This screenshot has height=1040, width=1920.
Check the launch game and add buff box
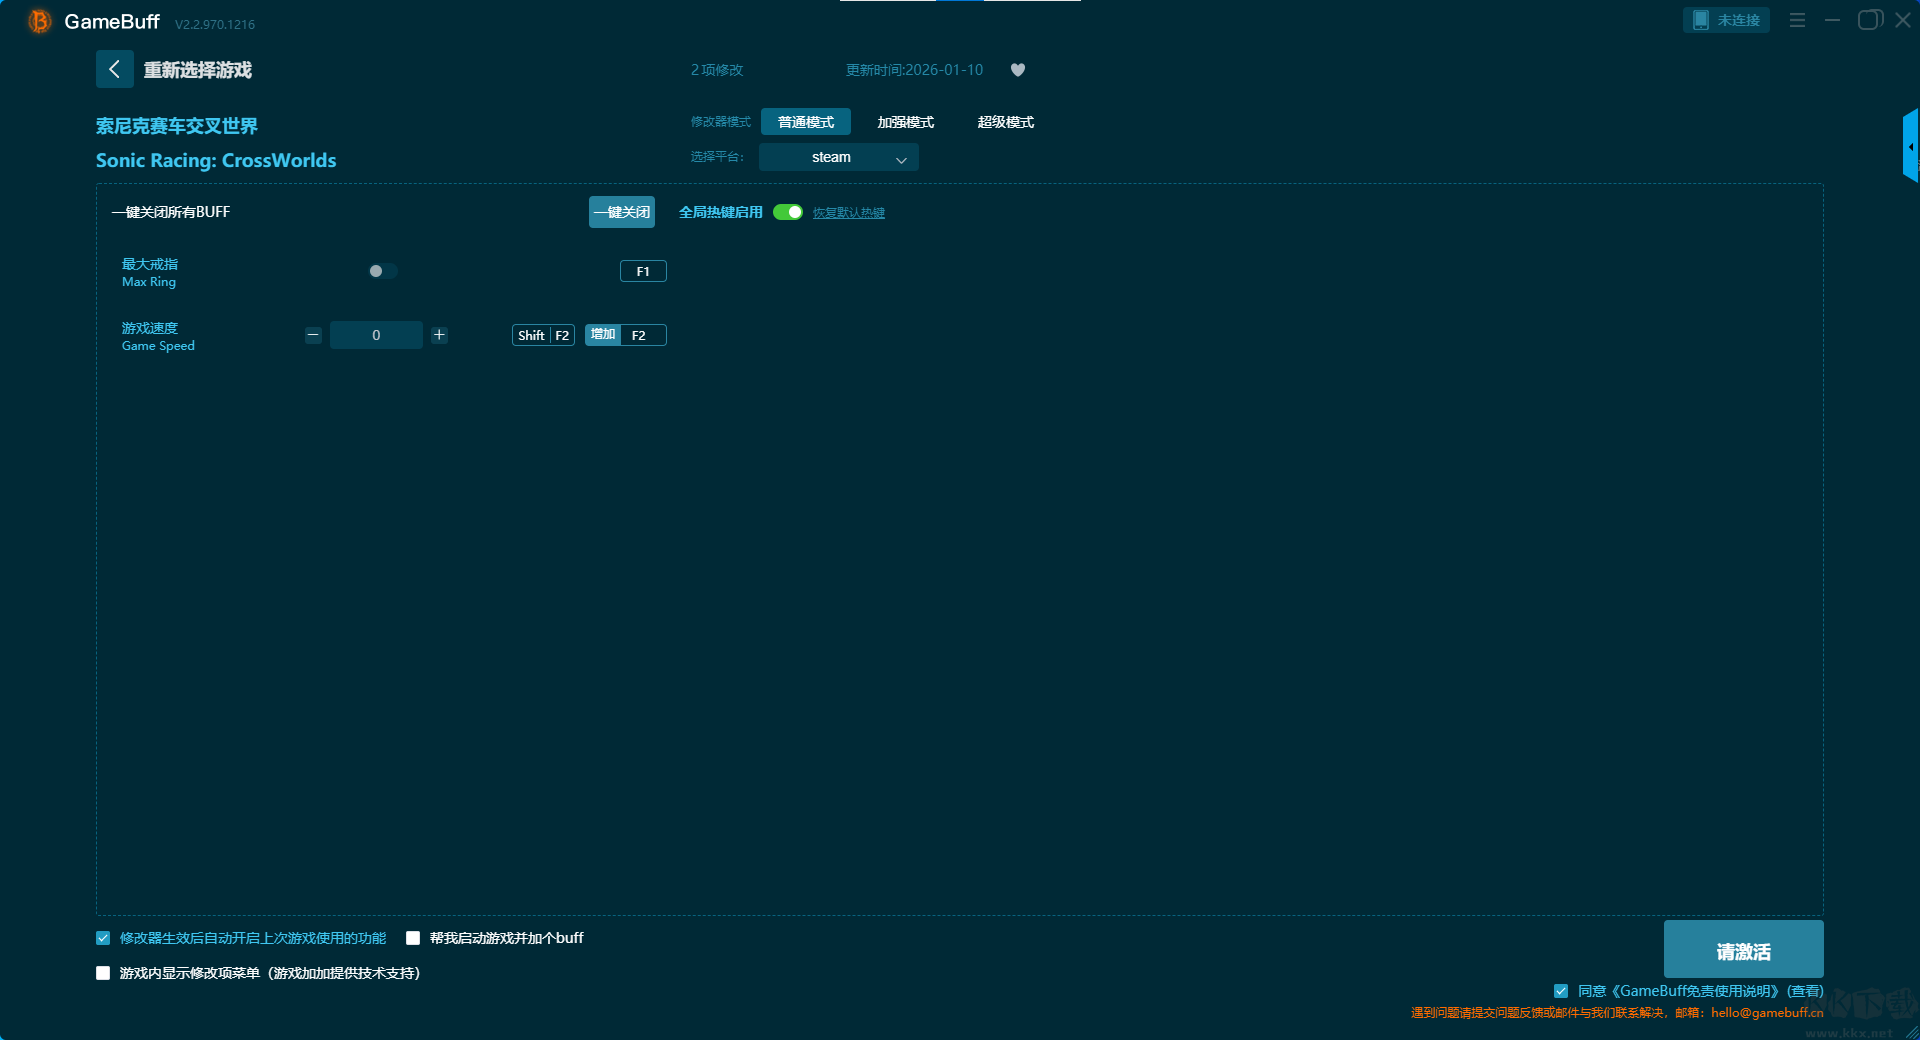[x=413, y=938]
